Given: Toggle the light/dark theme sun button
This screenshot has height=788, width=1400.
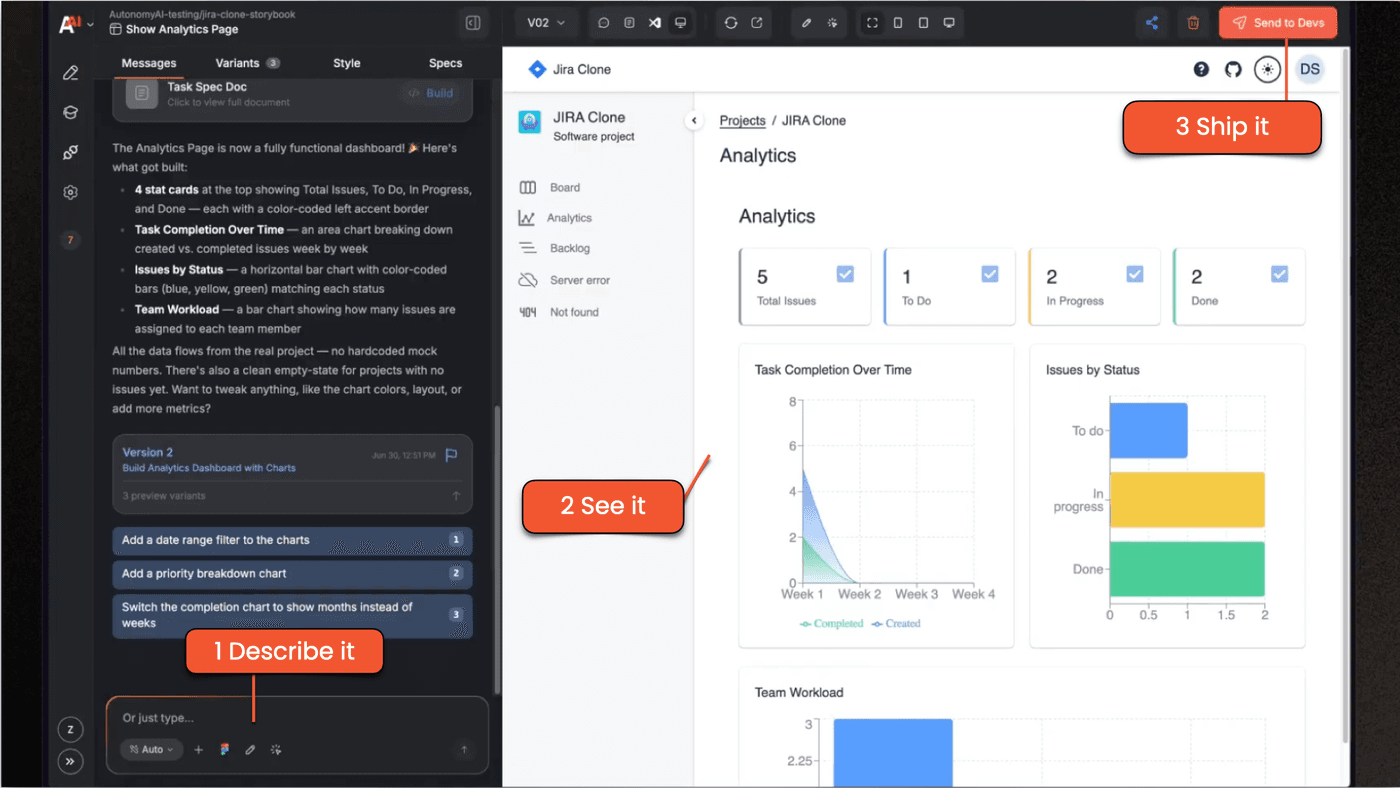Looking at the screenshot, I should point(1268,69).
